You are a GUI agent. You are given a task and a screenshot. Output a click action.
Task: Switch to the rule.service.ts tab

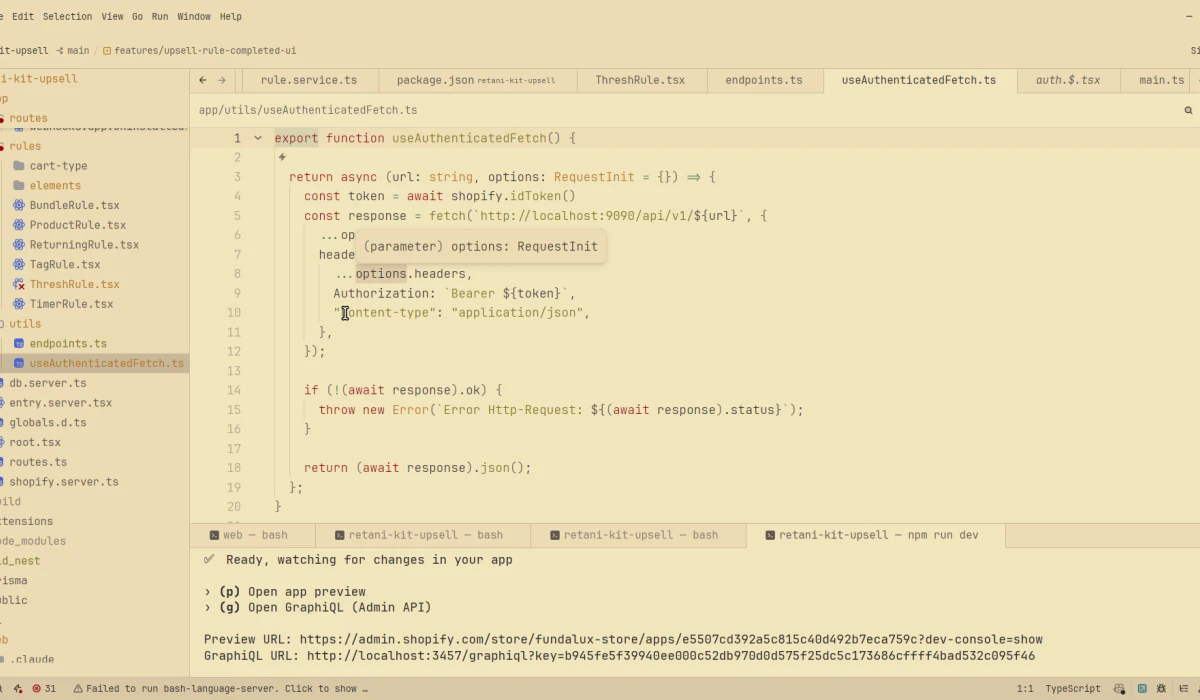[x=308, y=80]
